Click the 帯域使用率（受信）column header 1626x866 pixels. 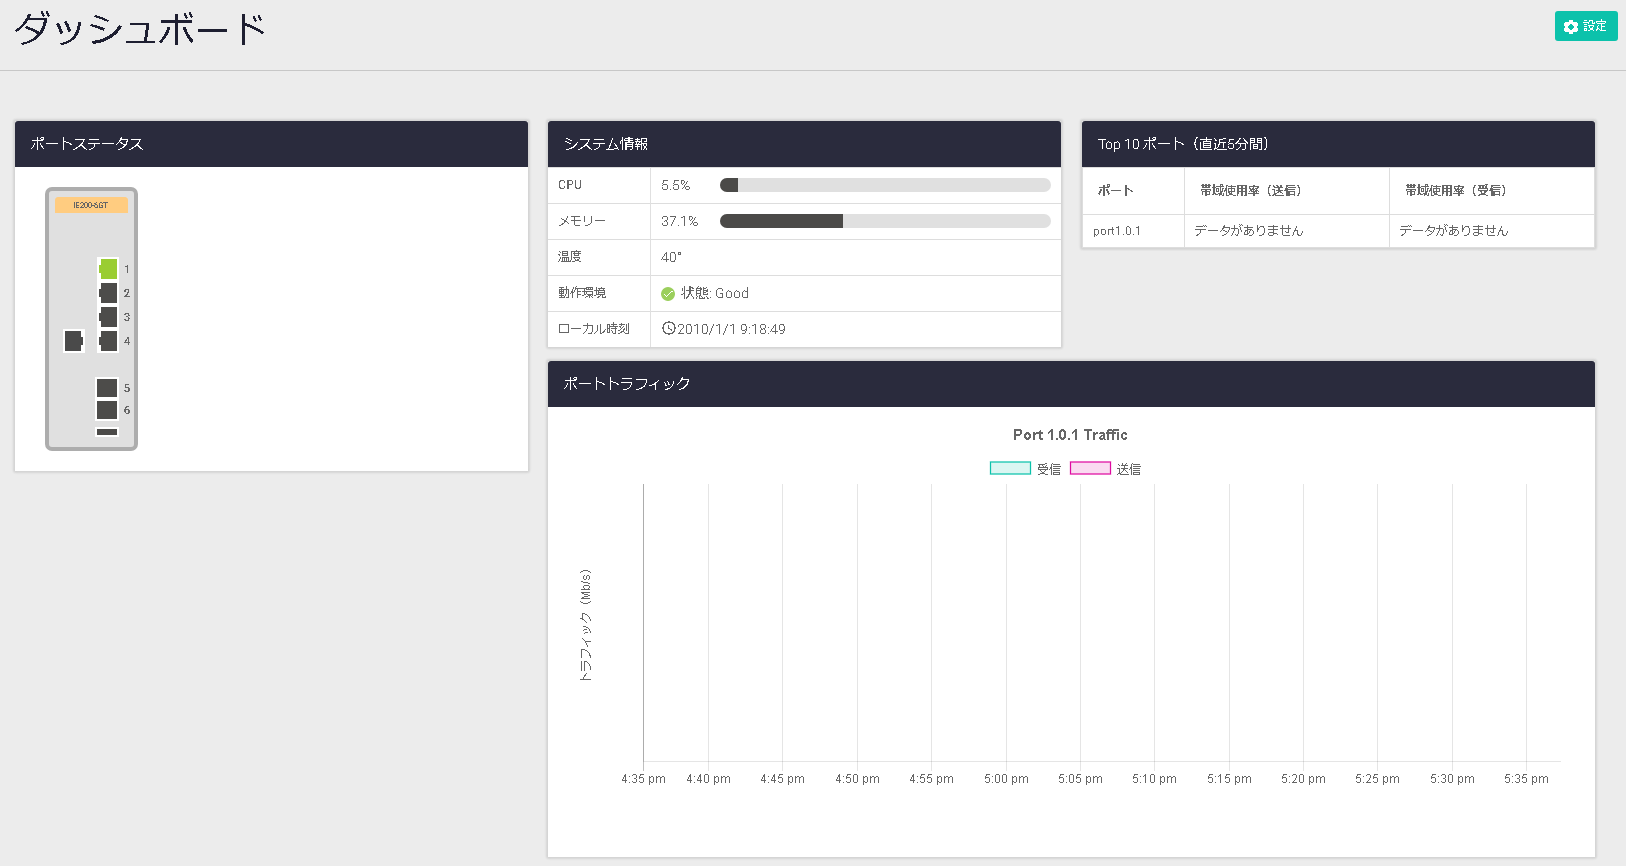(1455, 190)
